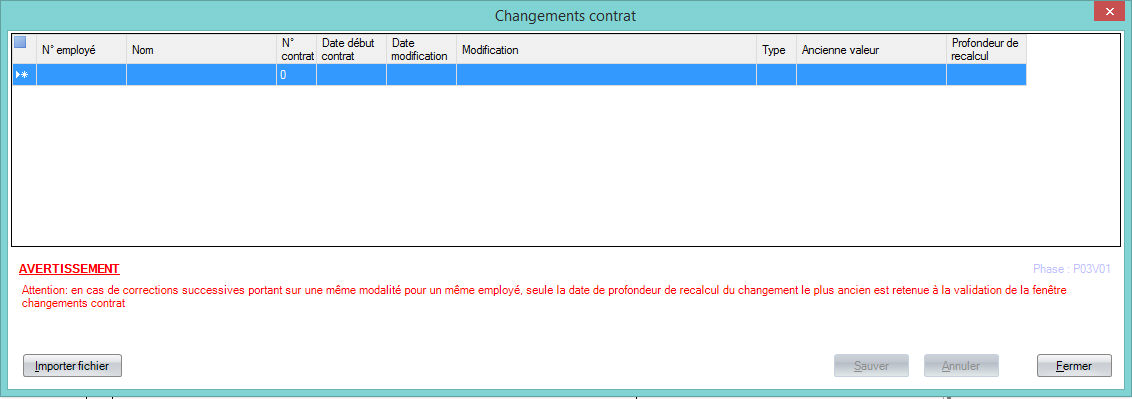This screenshot has width=1132, height=399.
Task: Click the N° contrat column header
Action: [297, 50]
